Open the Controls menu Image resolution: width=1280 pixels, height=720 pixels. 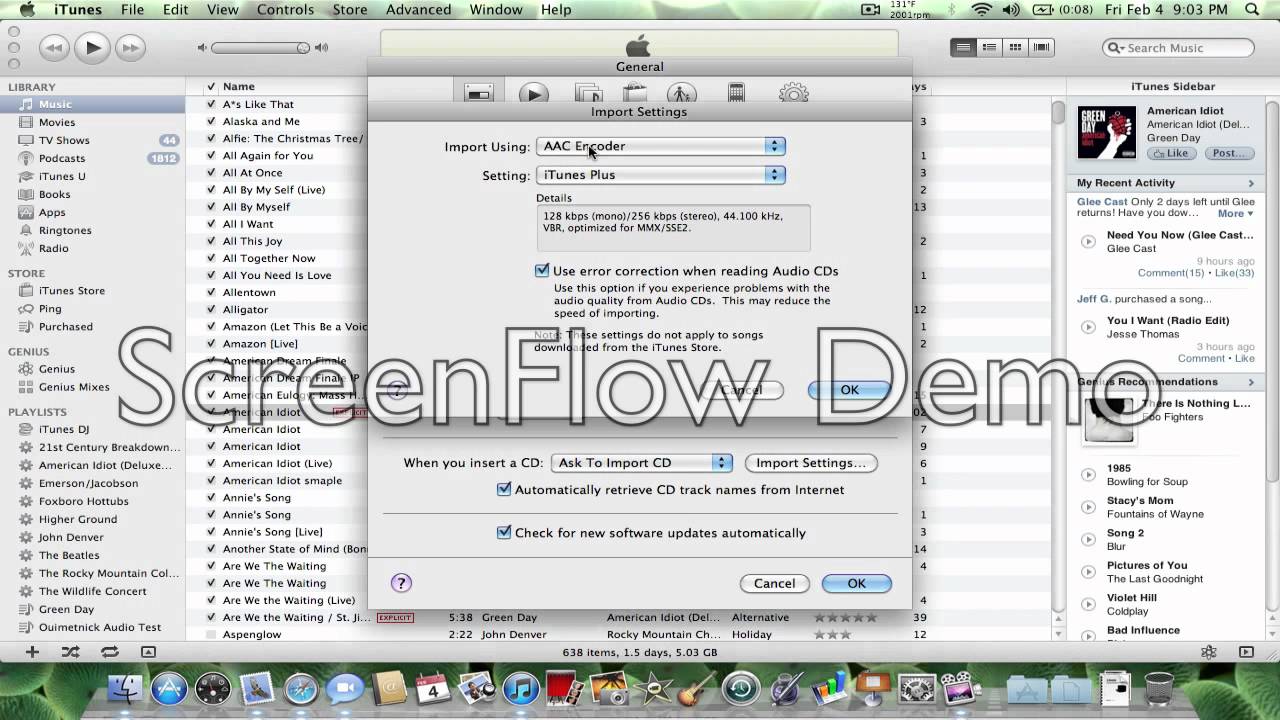pos(285,10)
